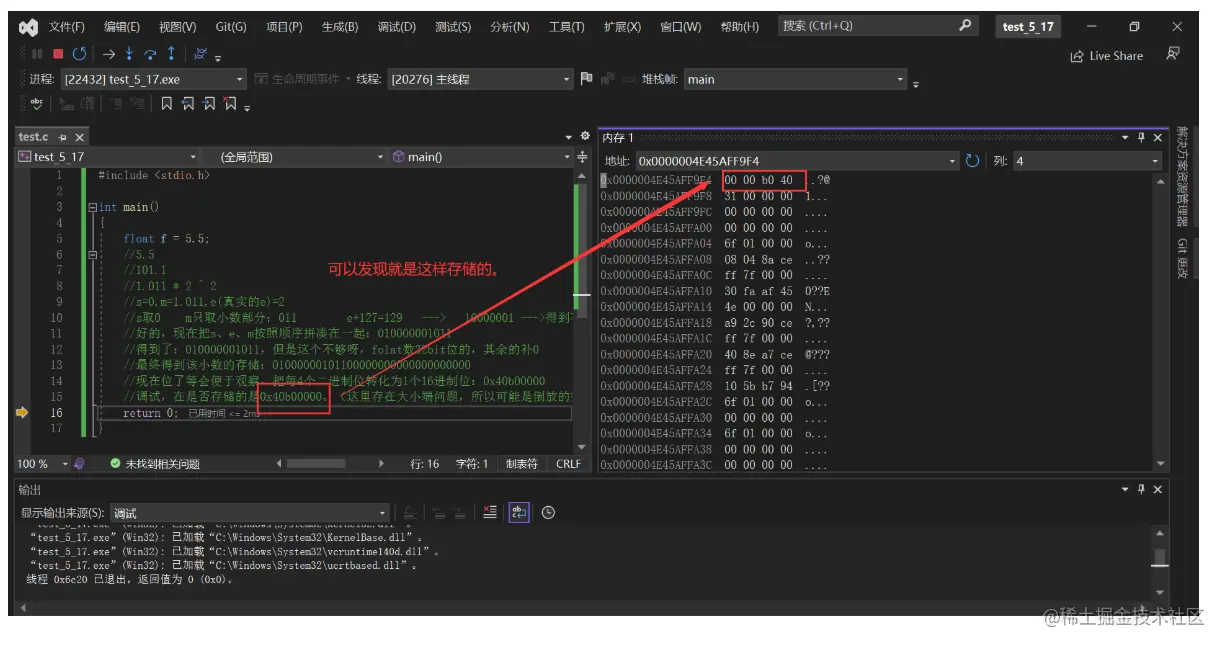Open the 视图(V) menu
Viewport: 1224px width, 647px height.
[178, 27]
